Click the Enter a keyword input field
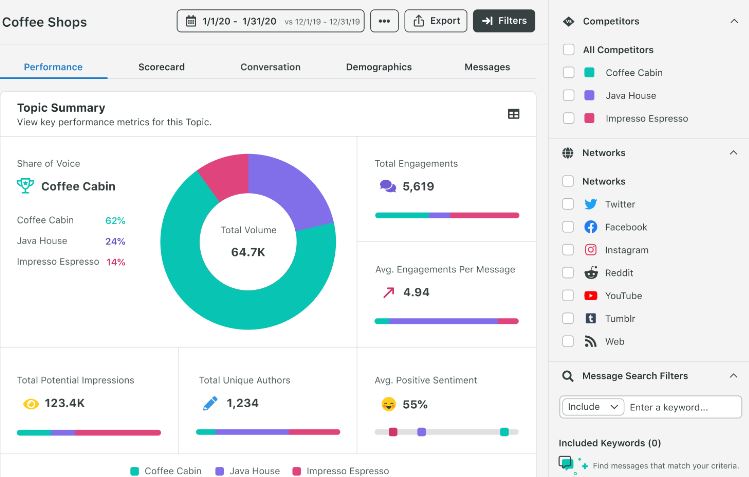Screen dimensions: 749x477 point(683,407)
